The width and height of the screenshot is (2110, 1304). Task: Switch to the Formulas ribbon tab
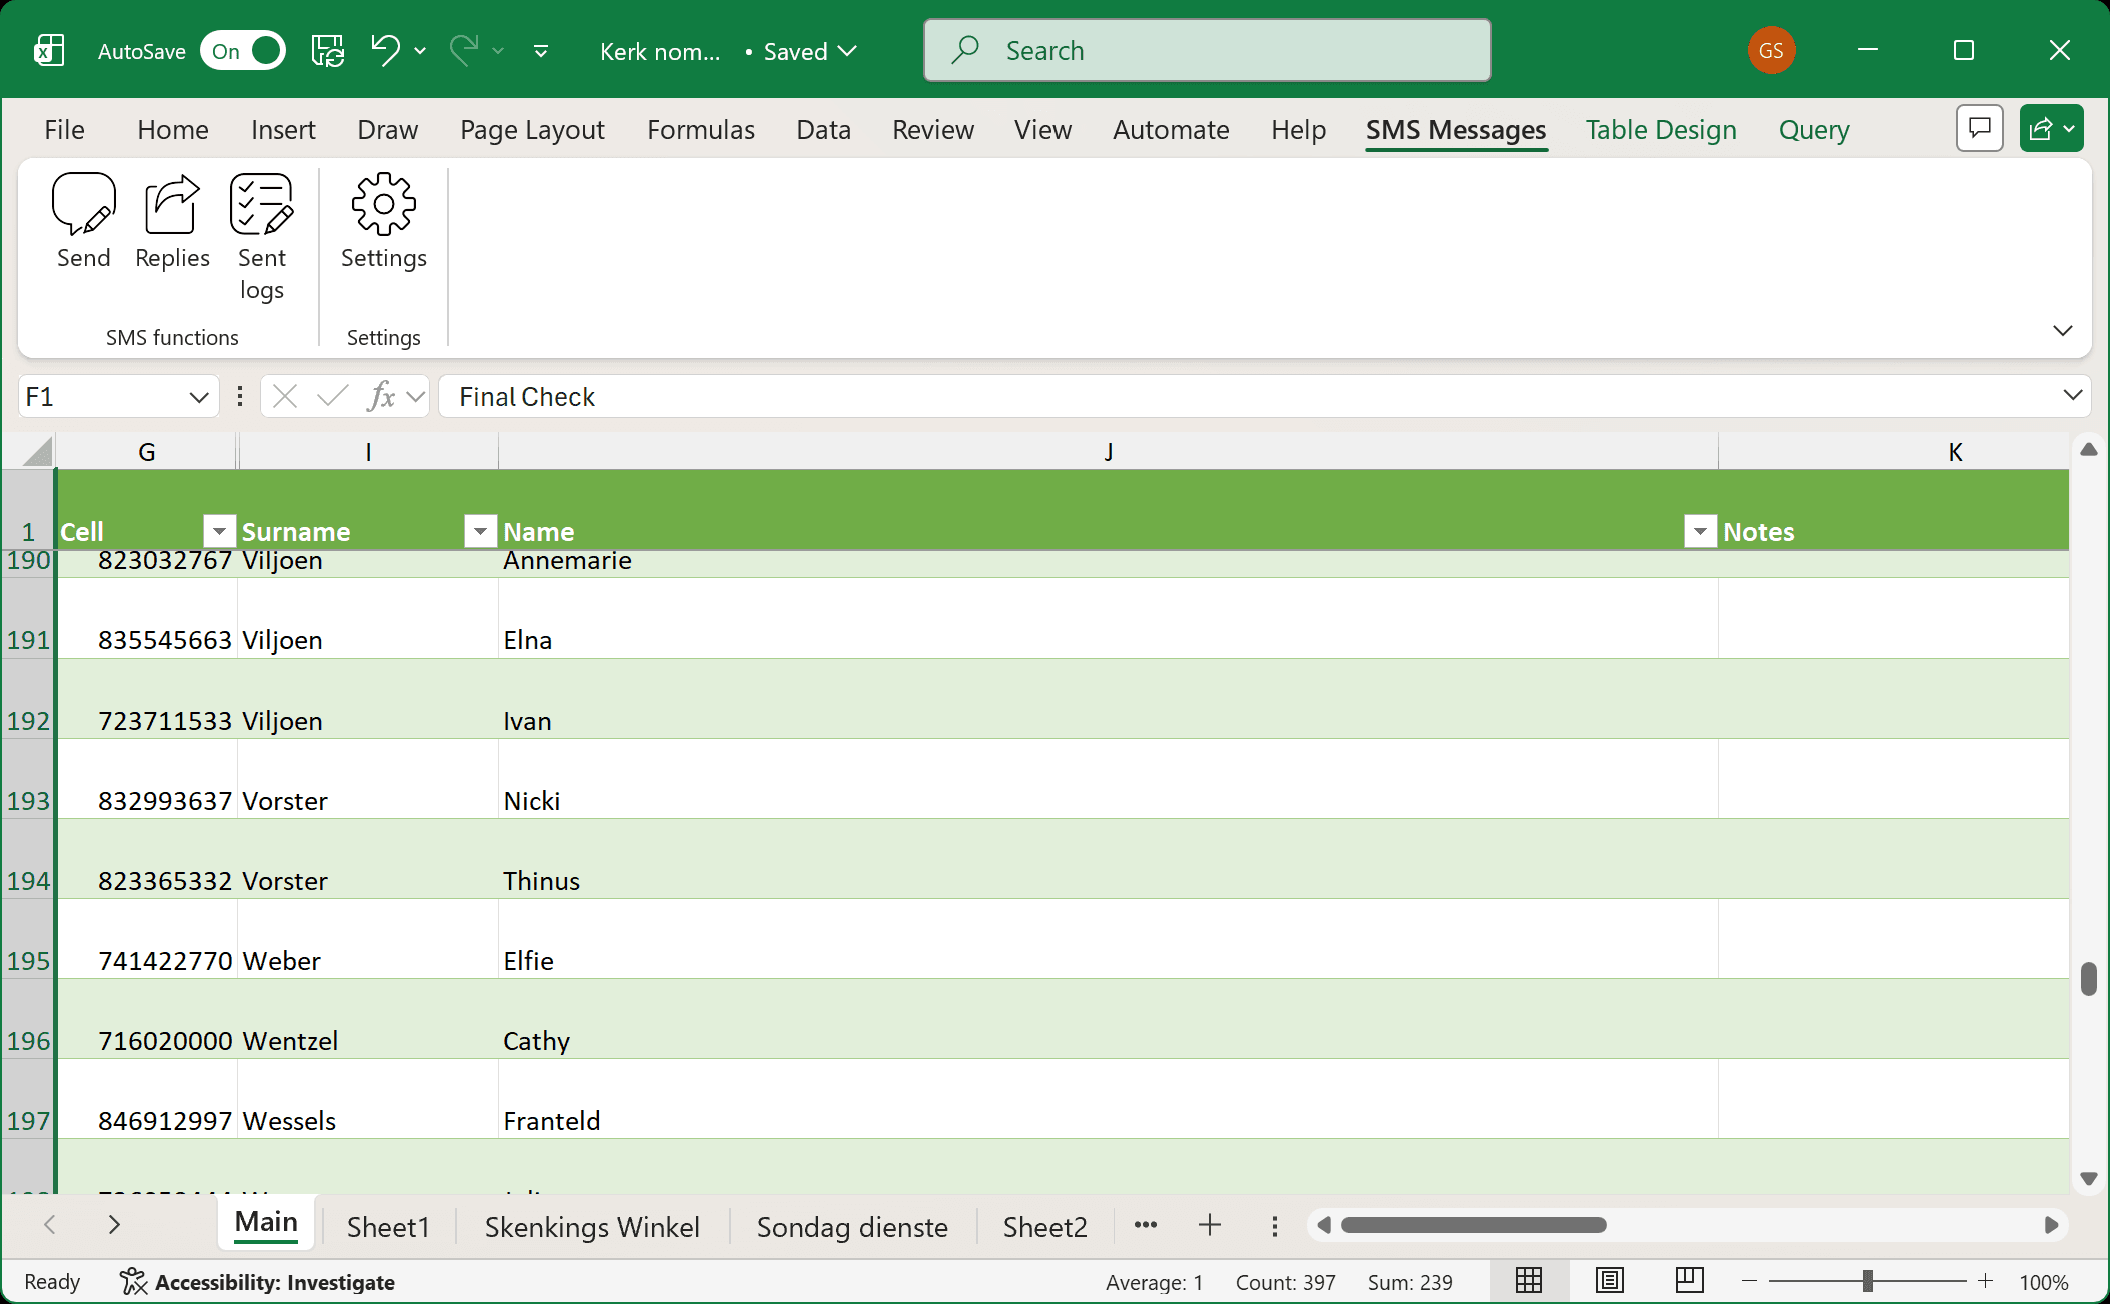coord(700,130)
